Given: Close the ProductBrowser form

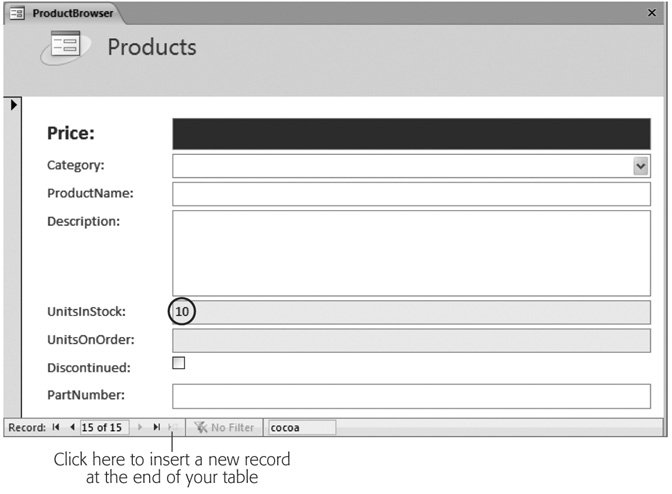Looking at the screenshot, I should [652, 13].
